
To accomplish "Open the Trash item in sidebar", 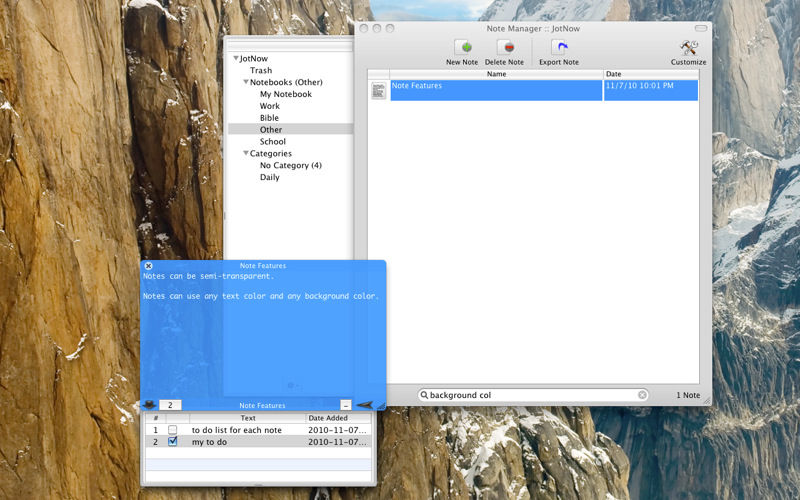I will (261, 71).
